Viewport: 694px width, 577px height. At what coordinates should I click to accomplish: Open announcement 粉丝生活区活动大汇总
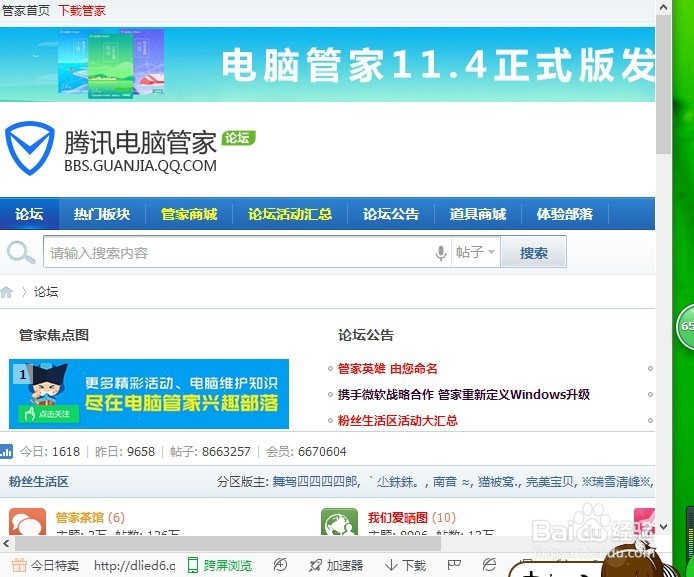click(397, 420)
